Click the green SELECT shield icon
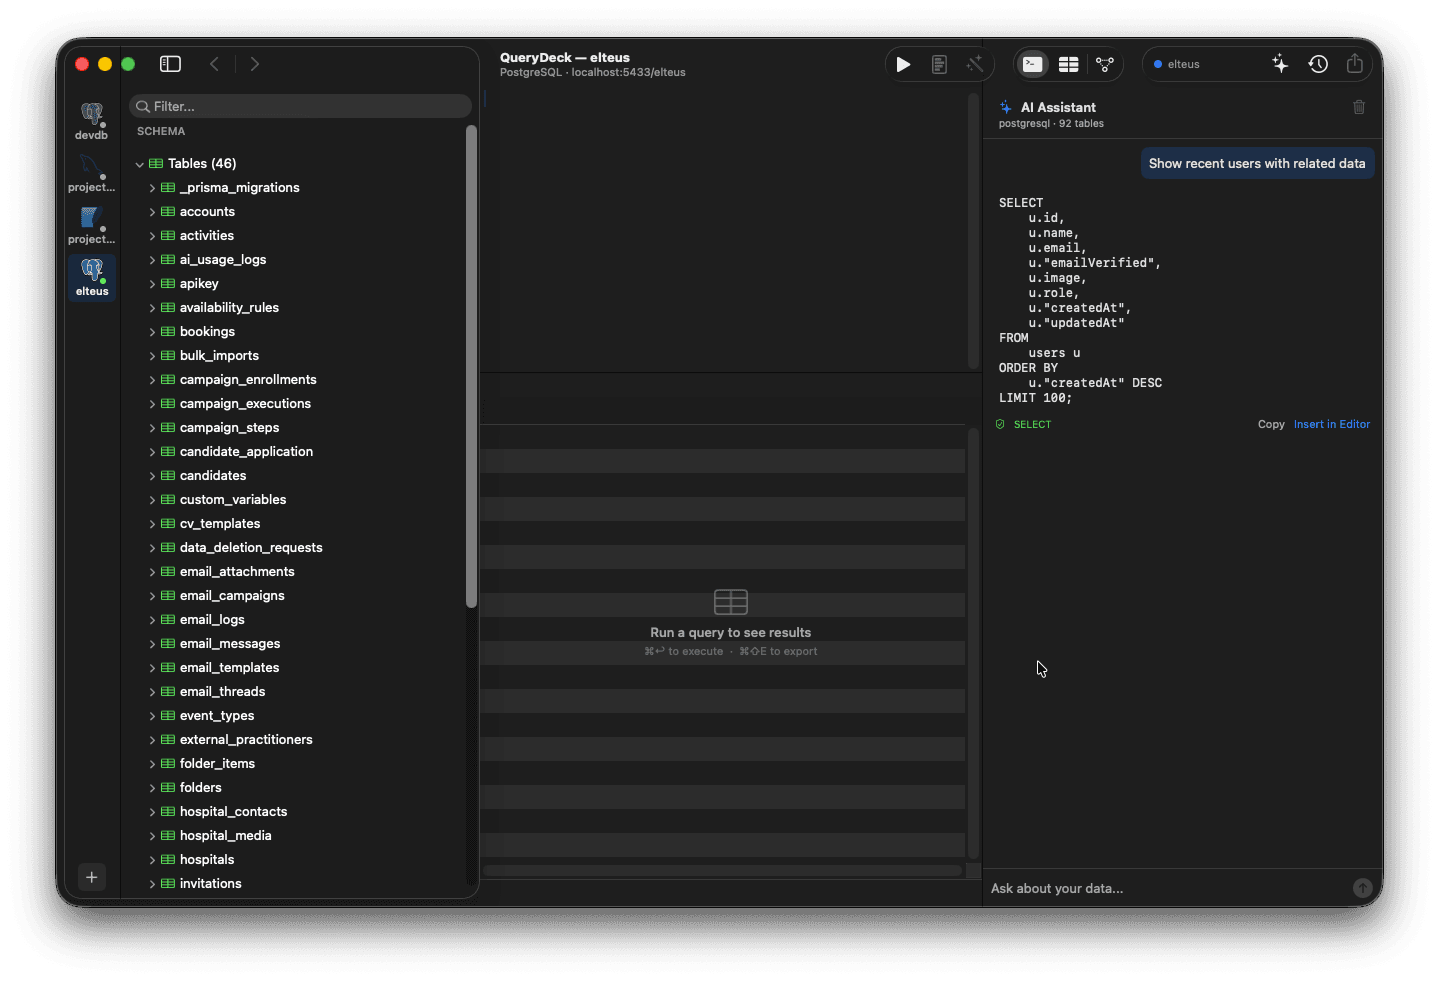 [1000, 424]
